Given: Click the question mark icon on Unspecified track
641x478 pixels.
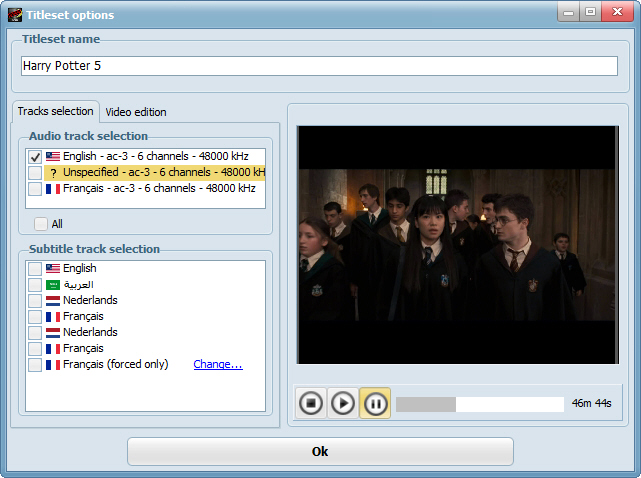Looking at the screenshot, I should tap(53, 173).
